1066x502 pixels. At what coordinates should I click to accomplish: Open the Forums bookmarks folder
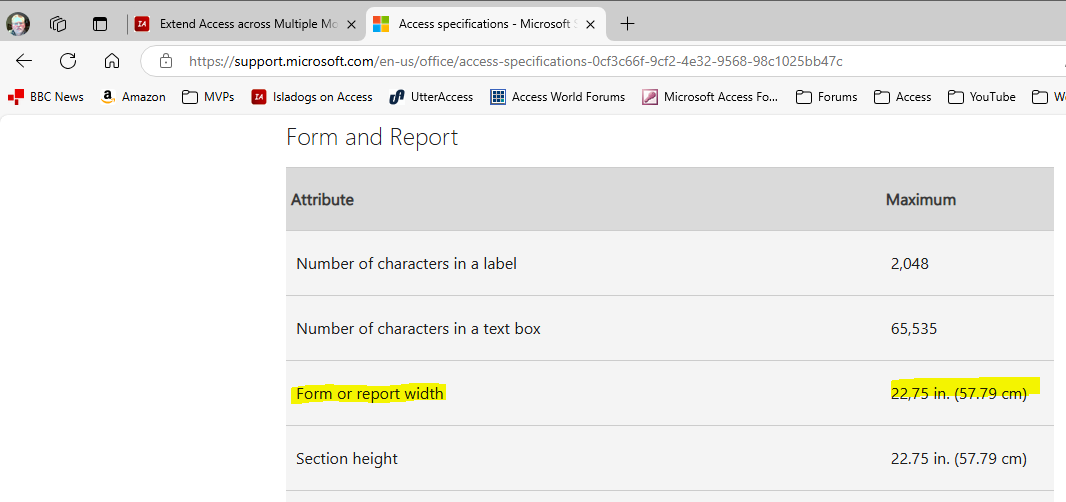pos(827,97)
